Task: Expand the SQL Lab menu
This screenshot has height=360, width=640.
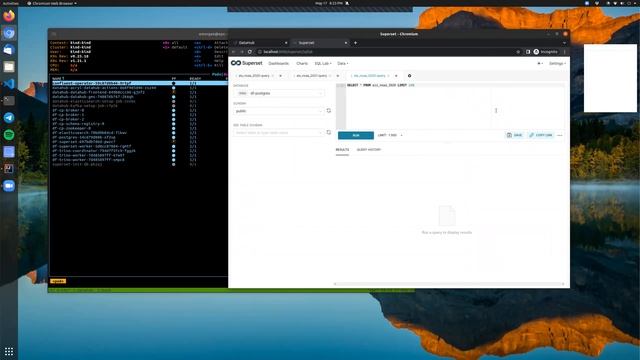Action: [322, 64]
